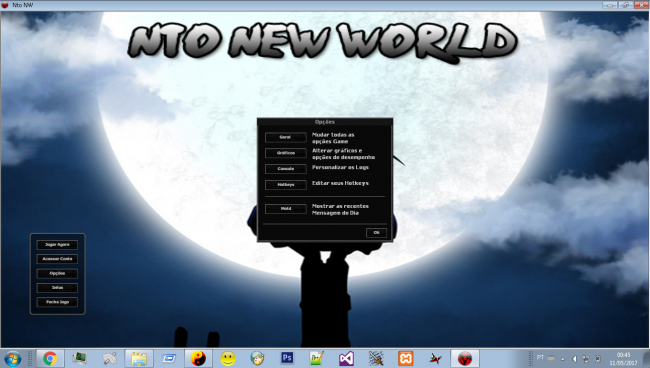
Task: Open the Hotkeys editor button
Action: (286, 184)
